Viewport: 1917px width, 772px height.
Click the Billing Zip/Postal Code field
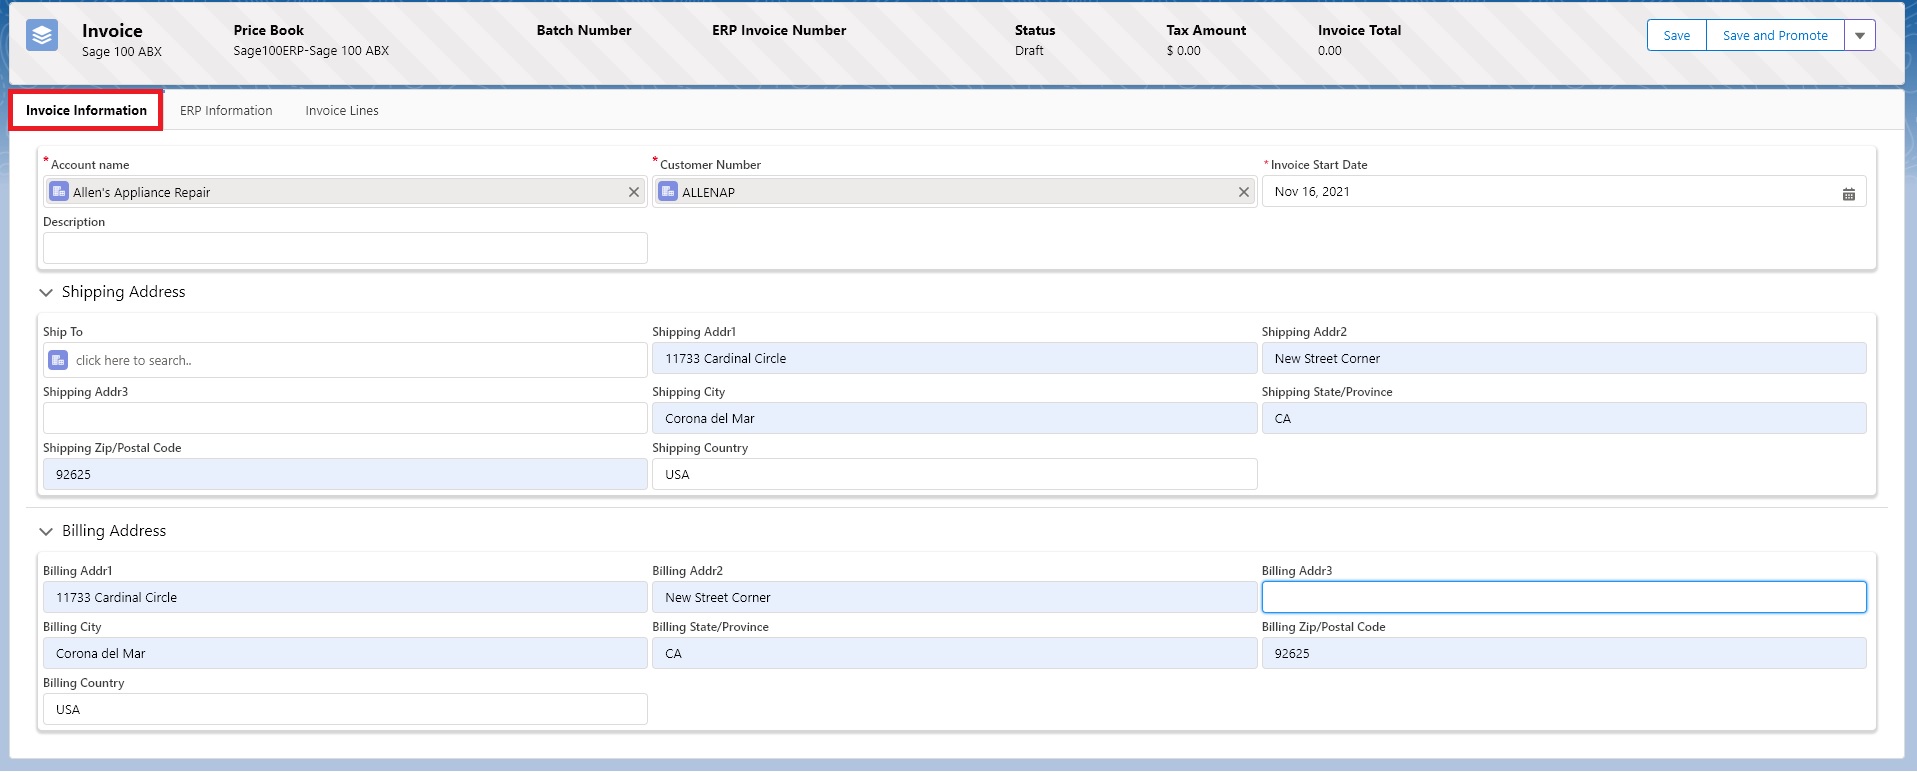pos(1564,653)
